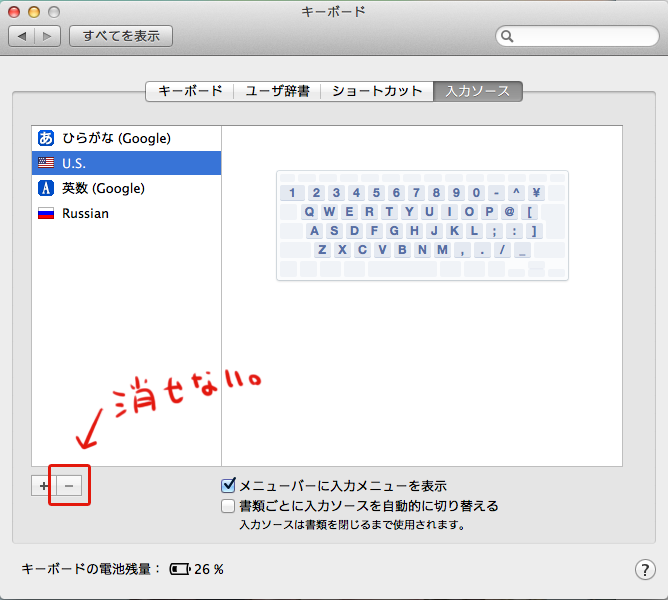Open help with the question mark button
The image size is (668, 600).
tap(645, 569)
